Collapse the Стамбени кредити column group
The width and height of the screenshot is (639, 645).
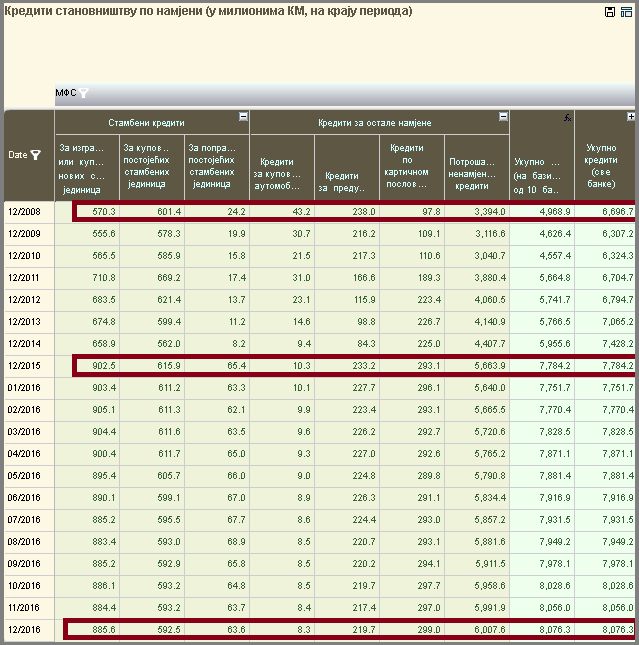pos(243,117)
